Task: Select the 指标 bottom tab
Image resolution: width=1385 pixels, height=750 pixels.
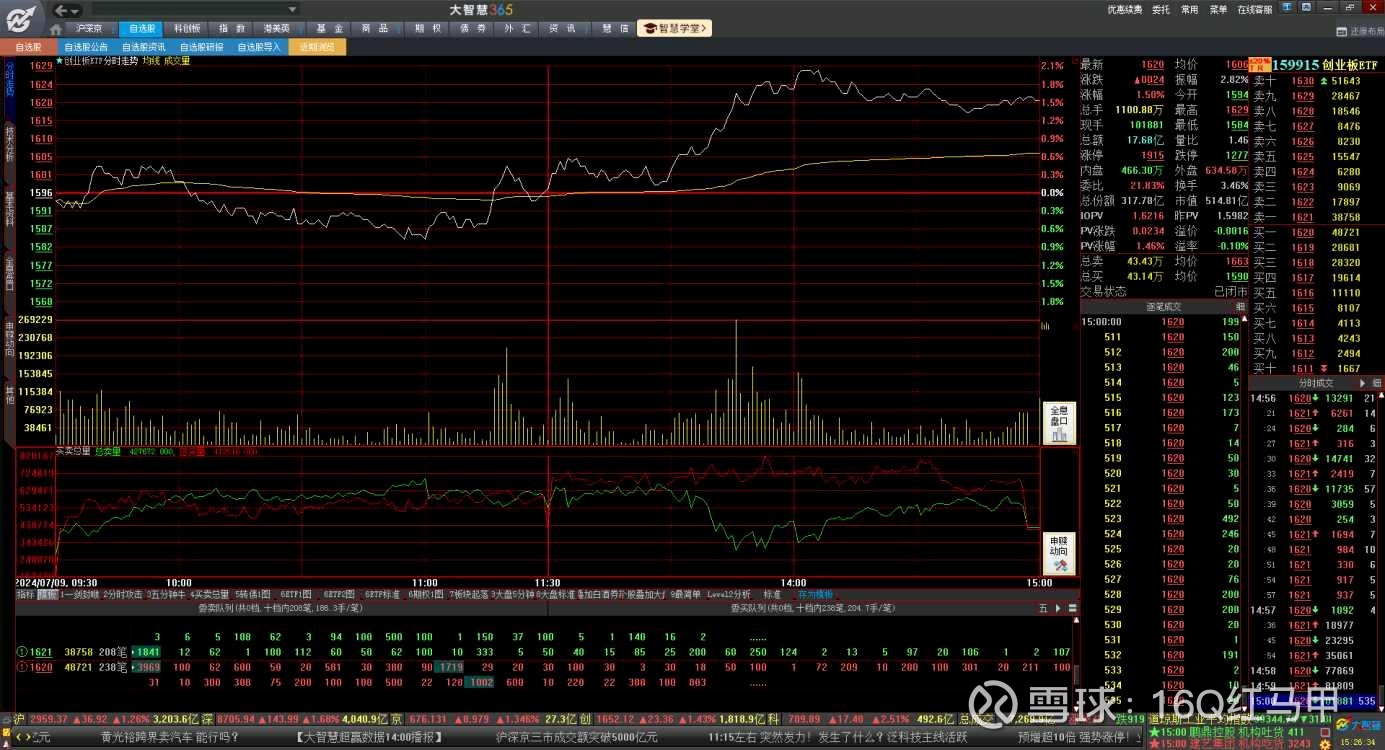Action: pyautogui.click(x=24, y=594)
